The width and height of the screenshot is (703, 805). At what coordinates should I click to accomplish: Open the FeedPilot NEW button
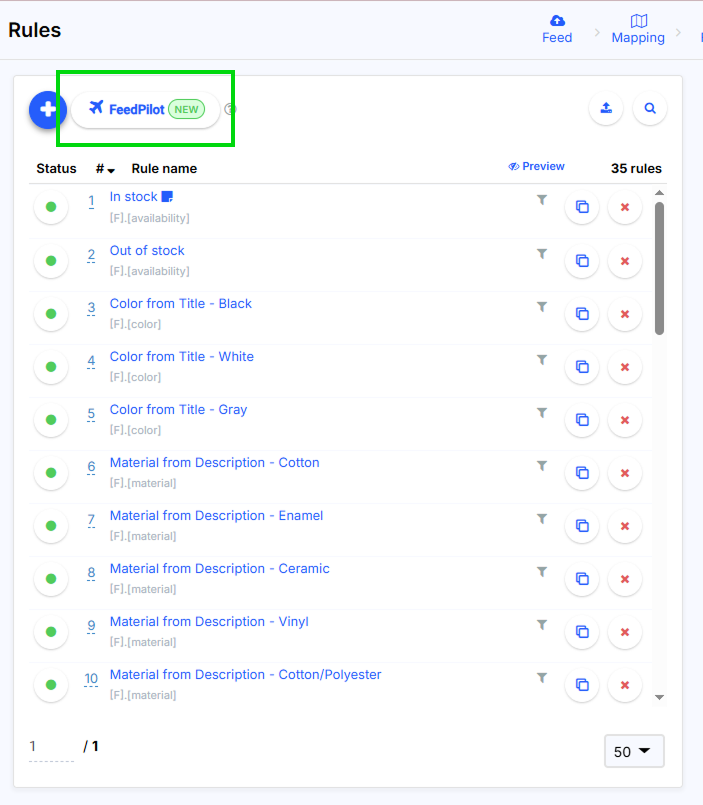point(145,109)
